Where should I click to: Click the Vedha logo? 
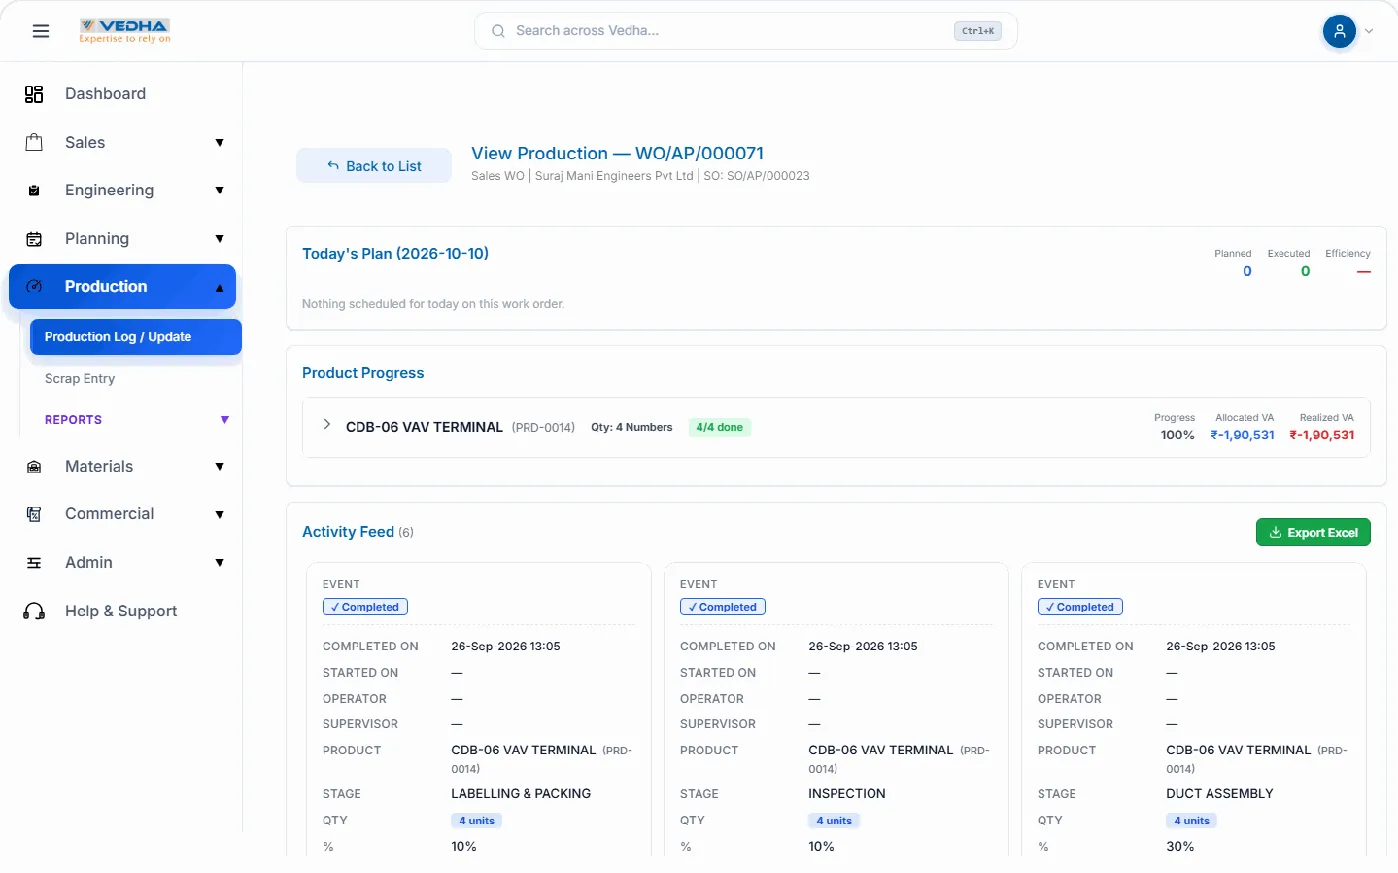(x=125, y=31)
